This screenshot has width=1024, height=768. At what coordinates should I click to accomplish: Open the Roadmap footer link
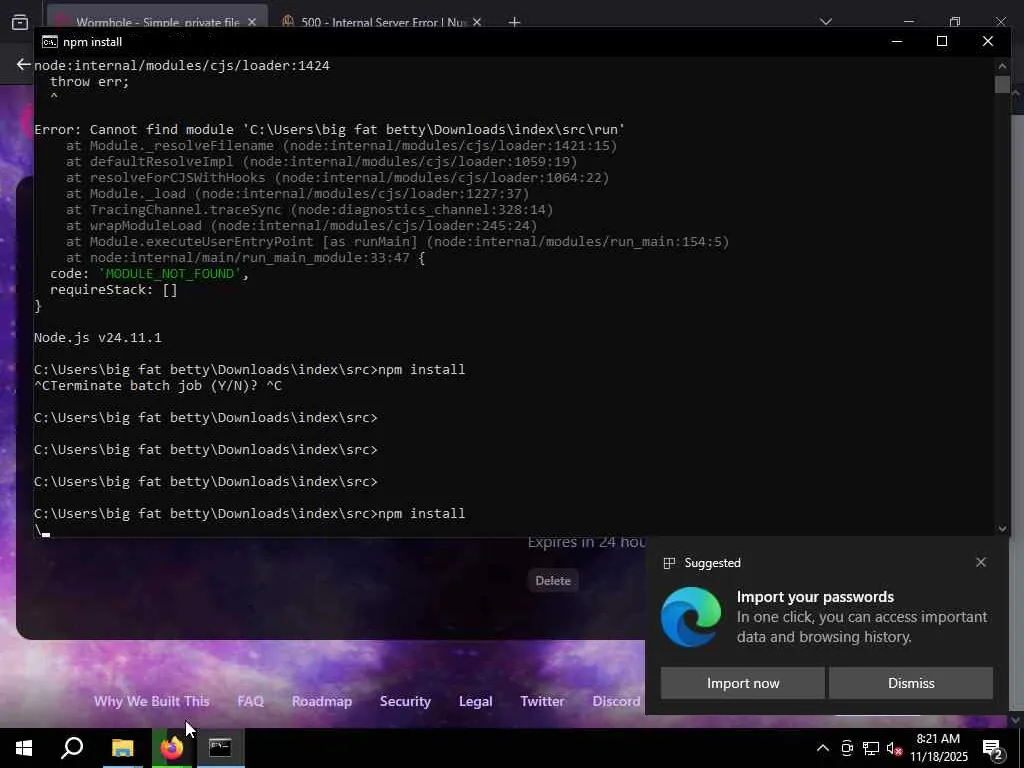(322, 701)
